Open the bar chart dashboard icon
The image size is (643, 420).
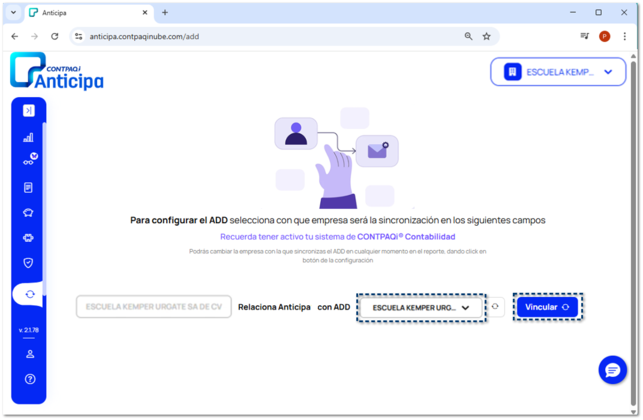28,137
